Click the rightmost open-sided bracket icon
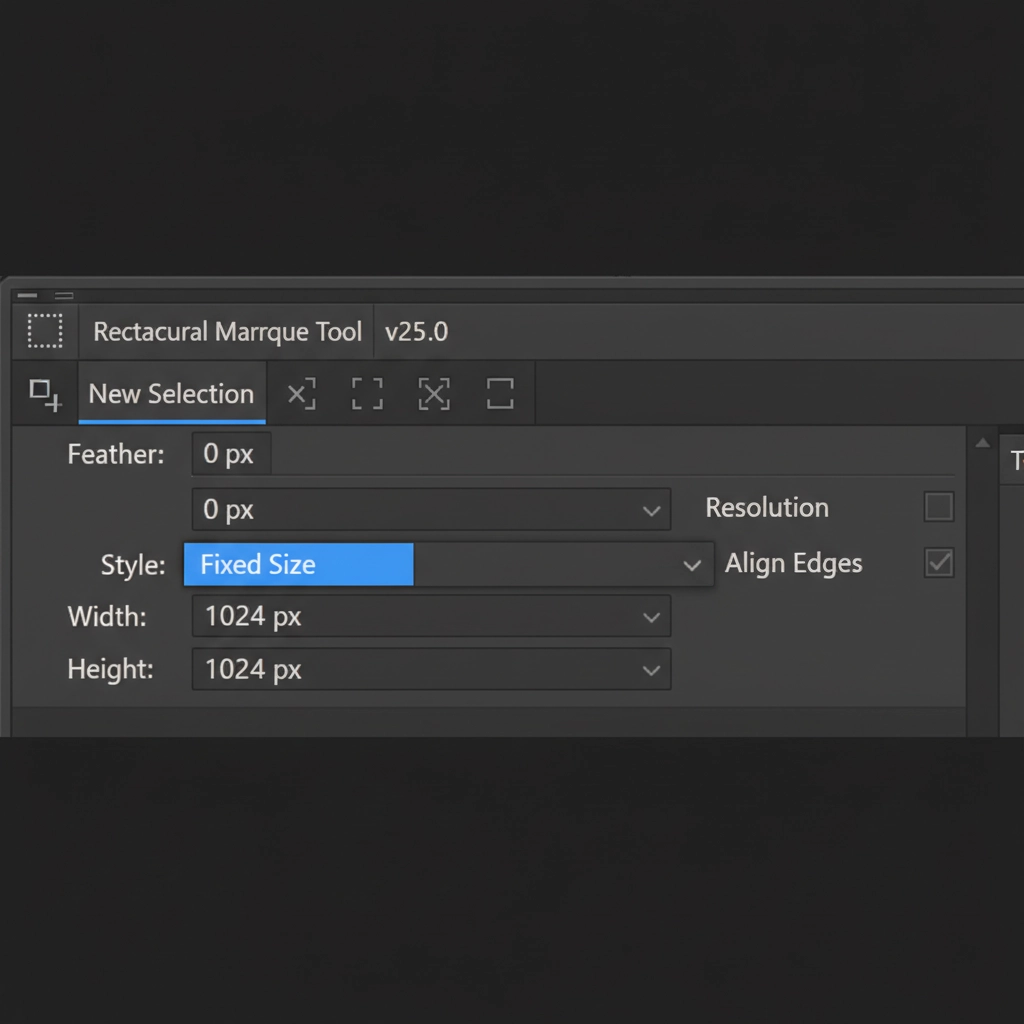 click(500, 394)
